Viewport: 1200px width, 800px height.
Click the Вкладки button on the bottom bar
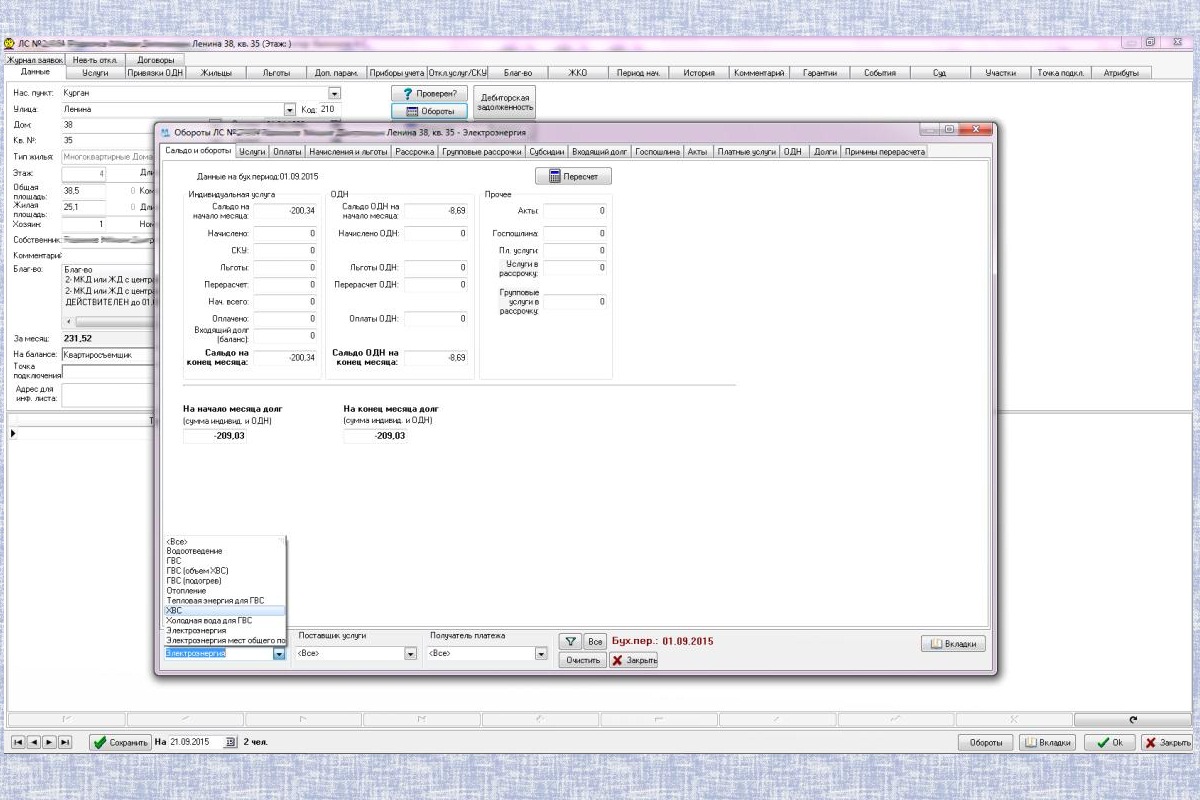coord(1048,742)
